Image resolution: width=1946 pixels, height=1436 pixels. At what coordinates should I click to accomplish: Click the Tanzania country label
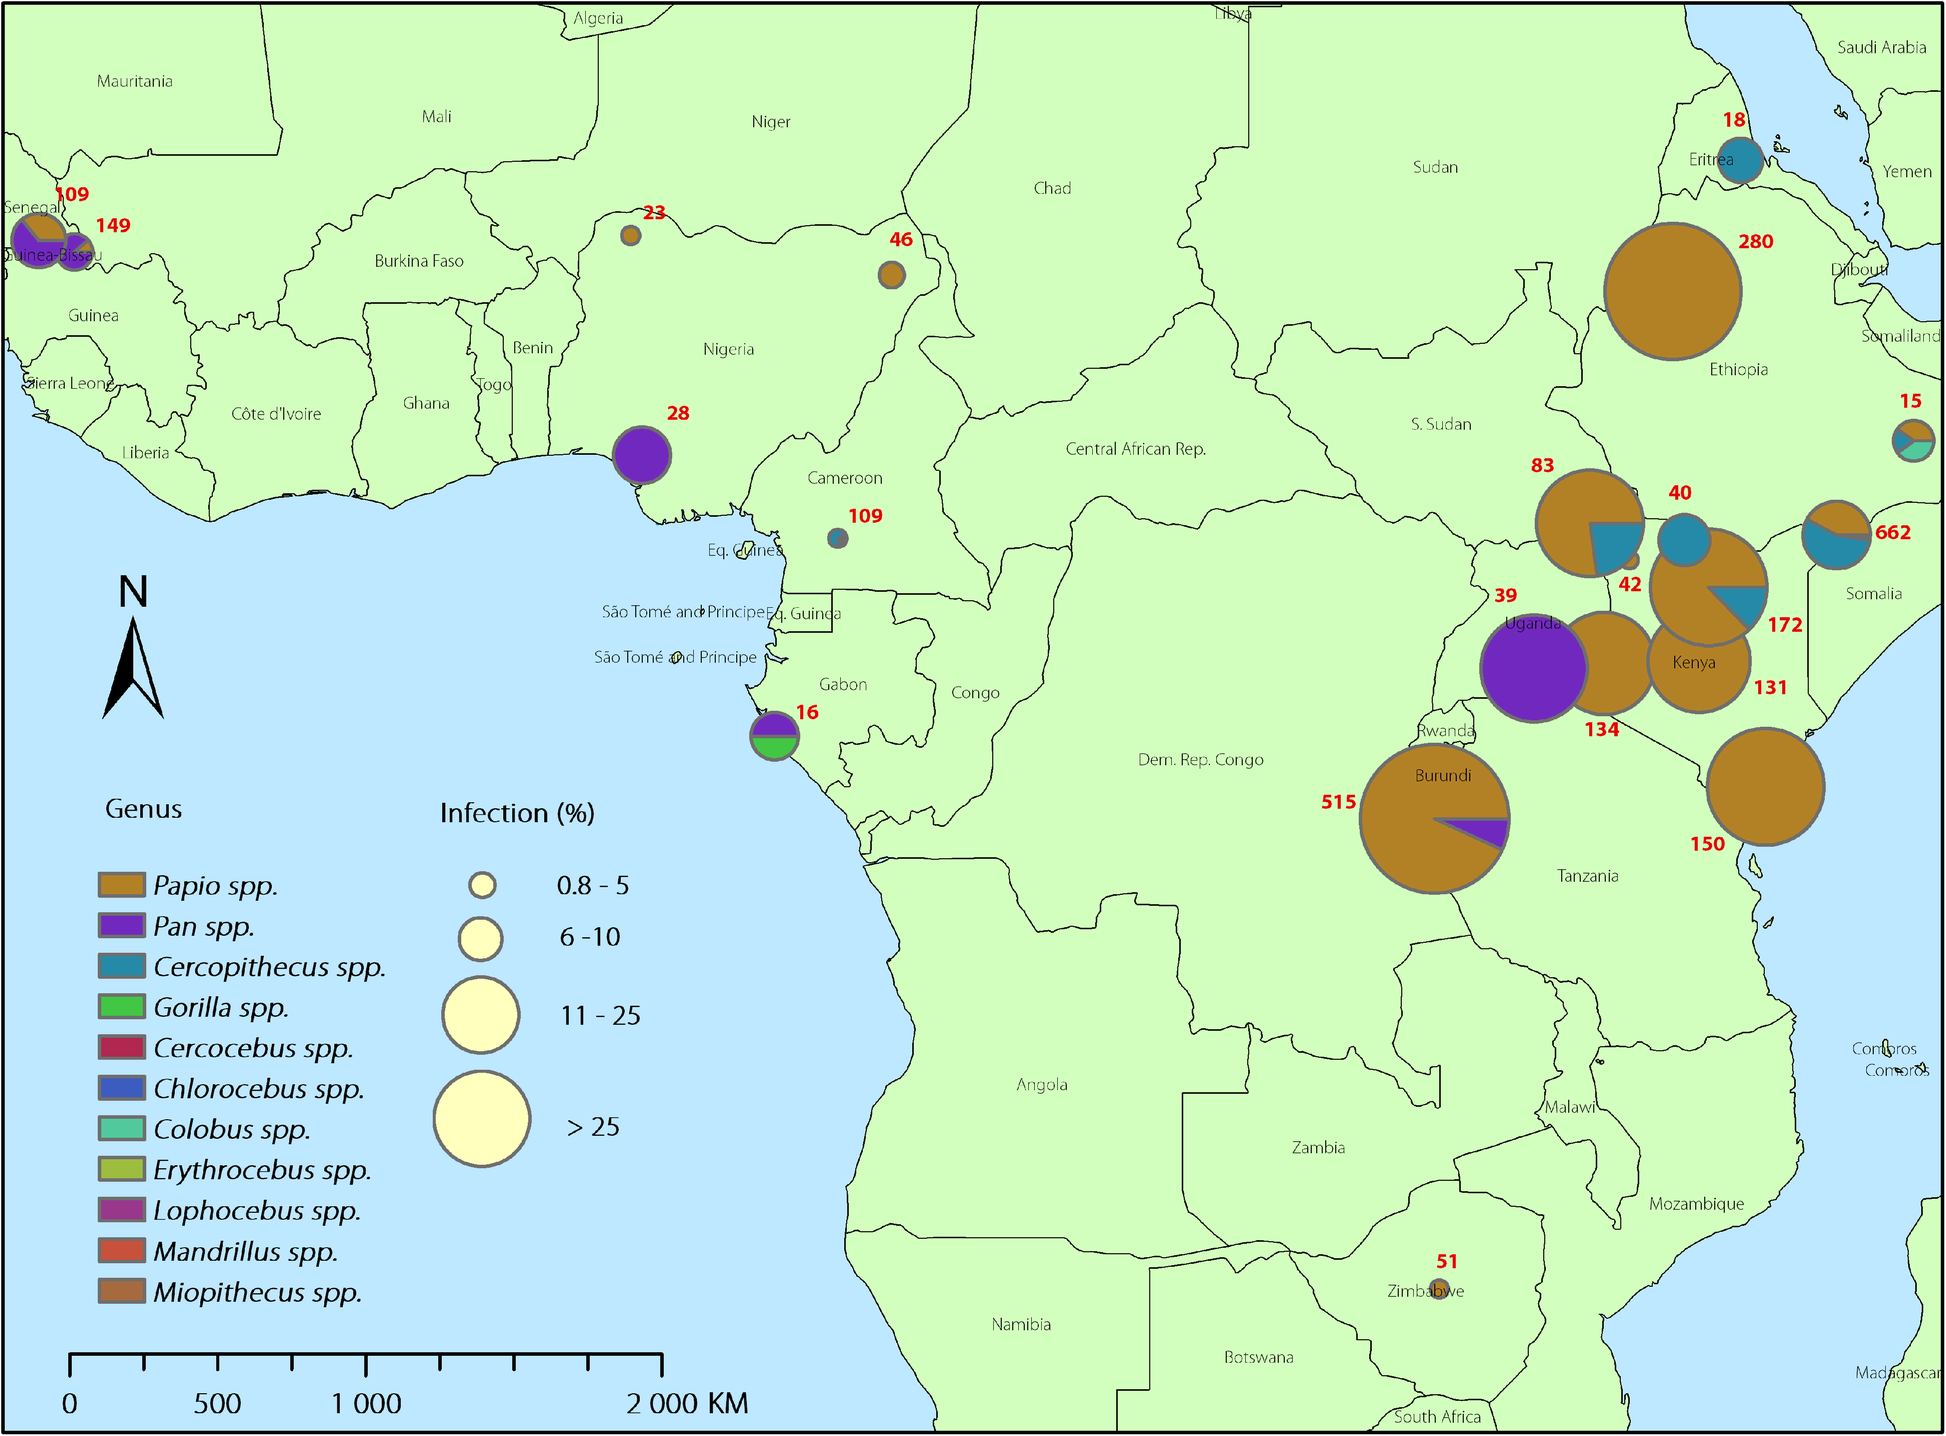click(x=1588, y=876)
